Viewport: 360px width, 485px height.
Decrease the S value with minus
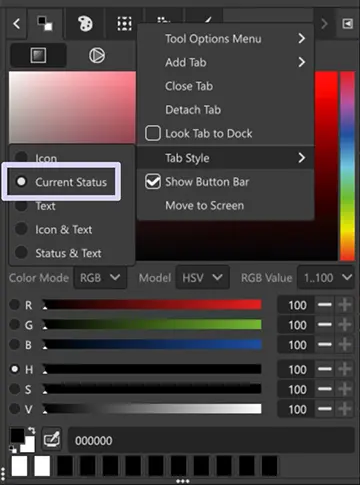pyautogui.click(x=325, y=389)
